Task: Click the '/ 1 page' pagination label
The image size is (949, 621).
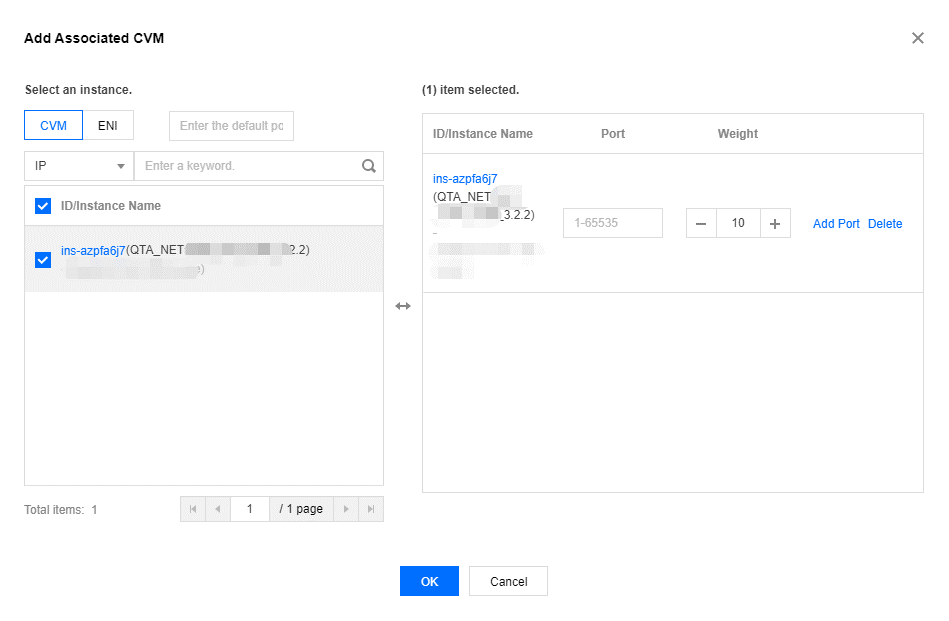Action: point(301,509)
